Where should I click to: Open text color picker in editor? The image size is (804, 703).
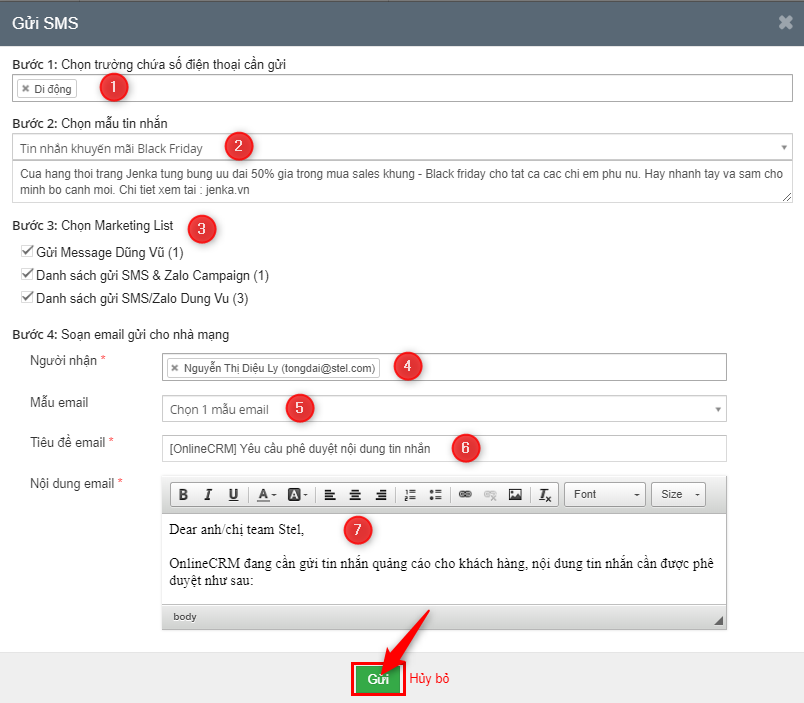[267, 495]
